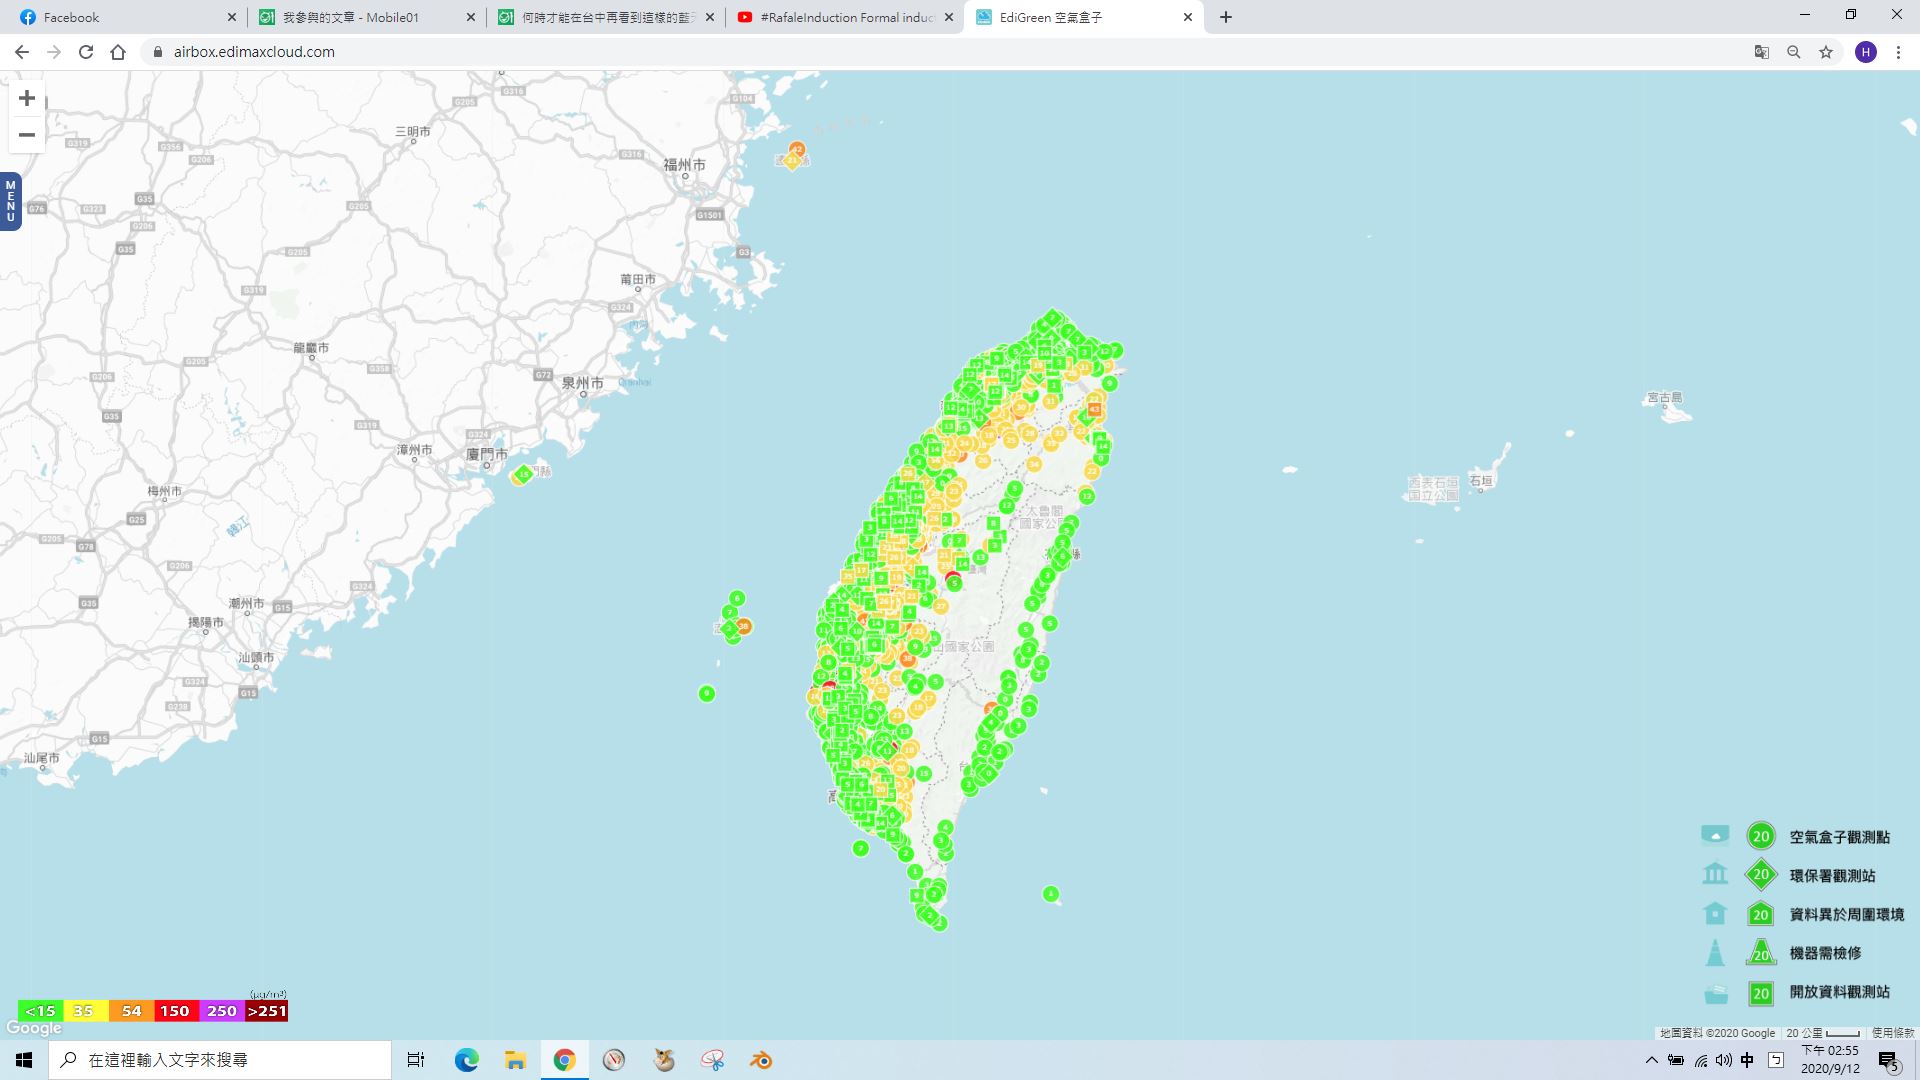Open a new browser tab

pyautogui.click(x=1226, y=17)
